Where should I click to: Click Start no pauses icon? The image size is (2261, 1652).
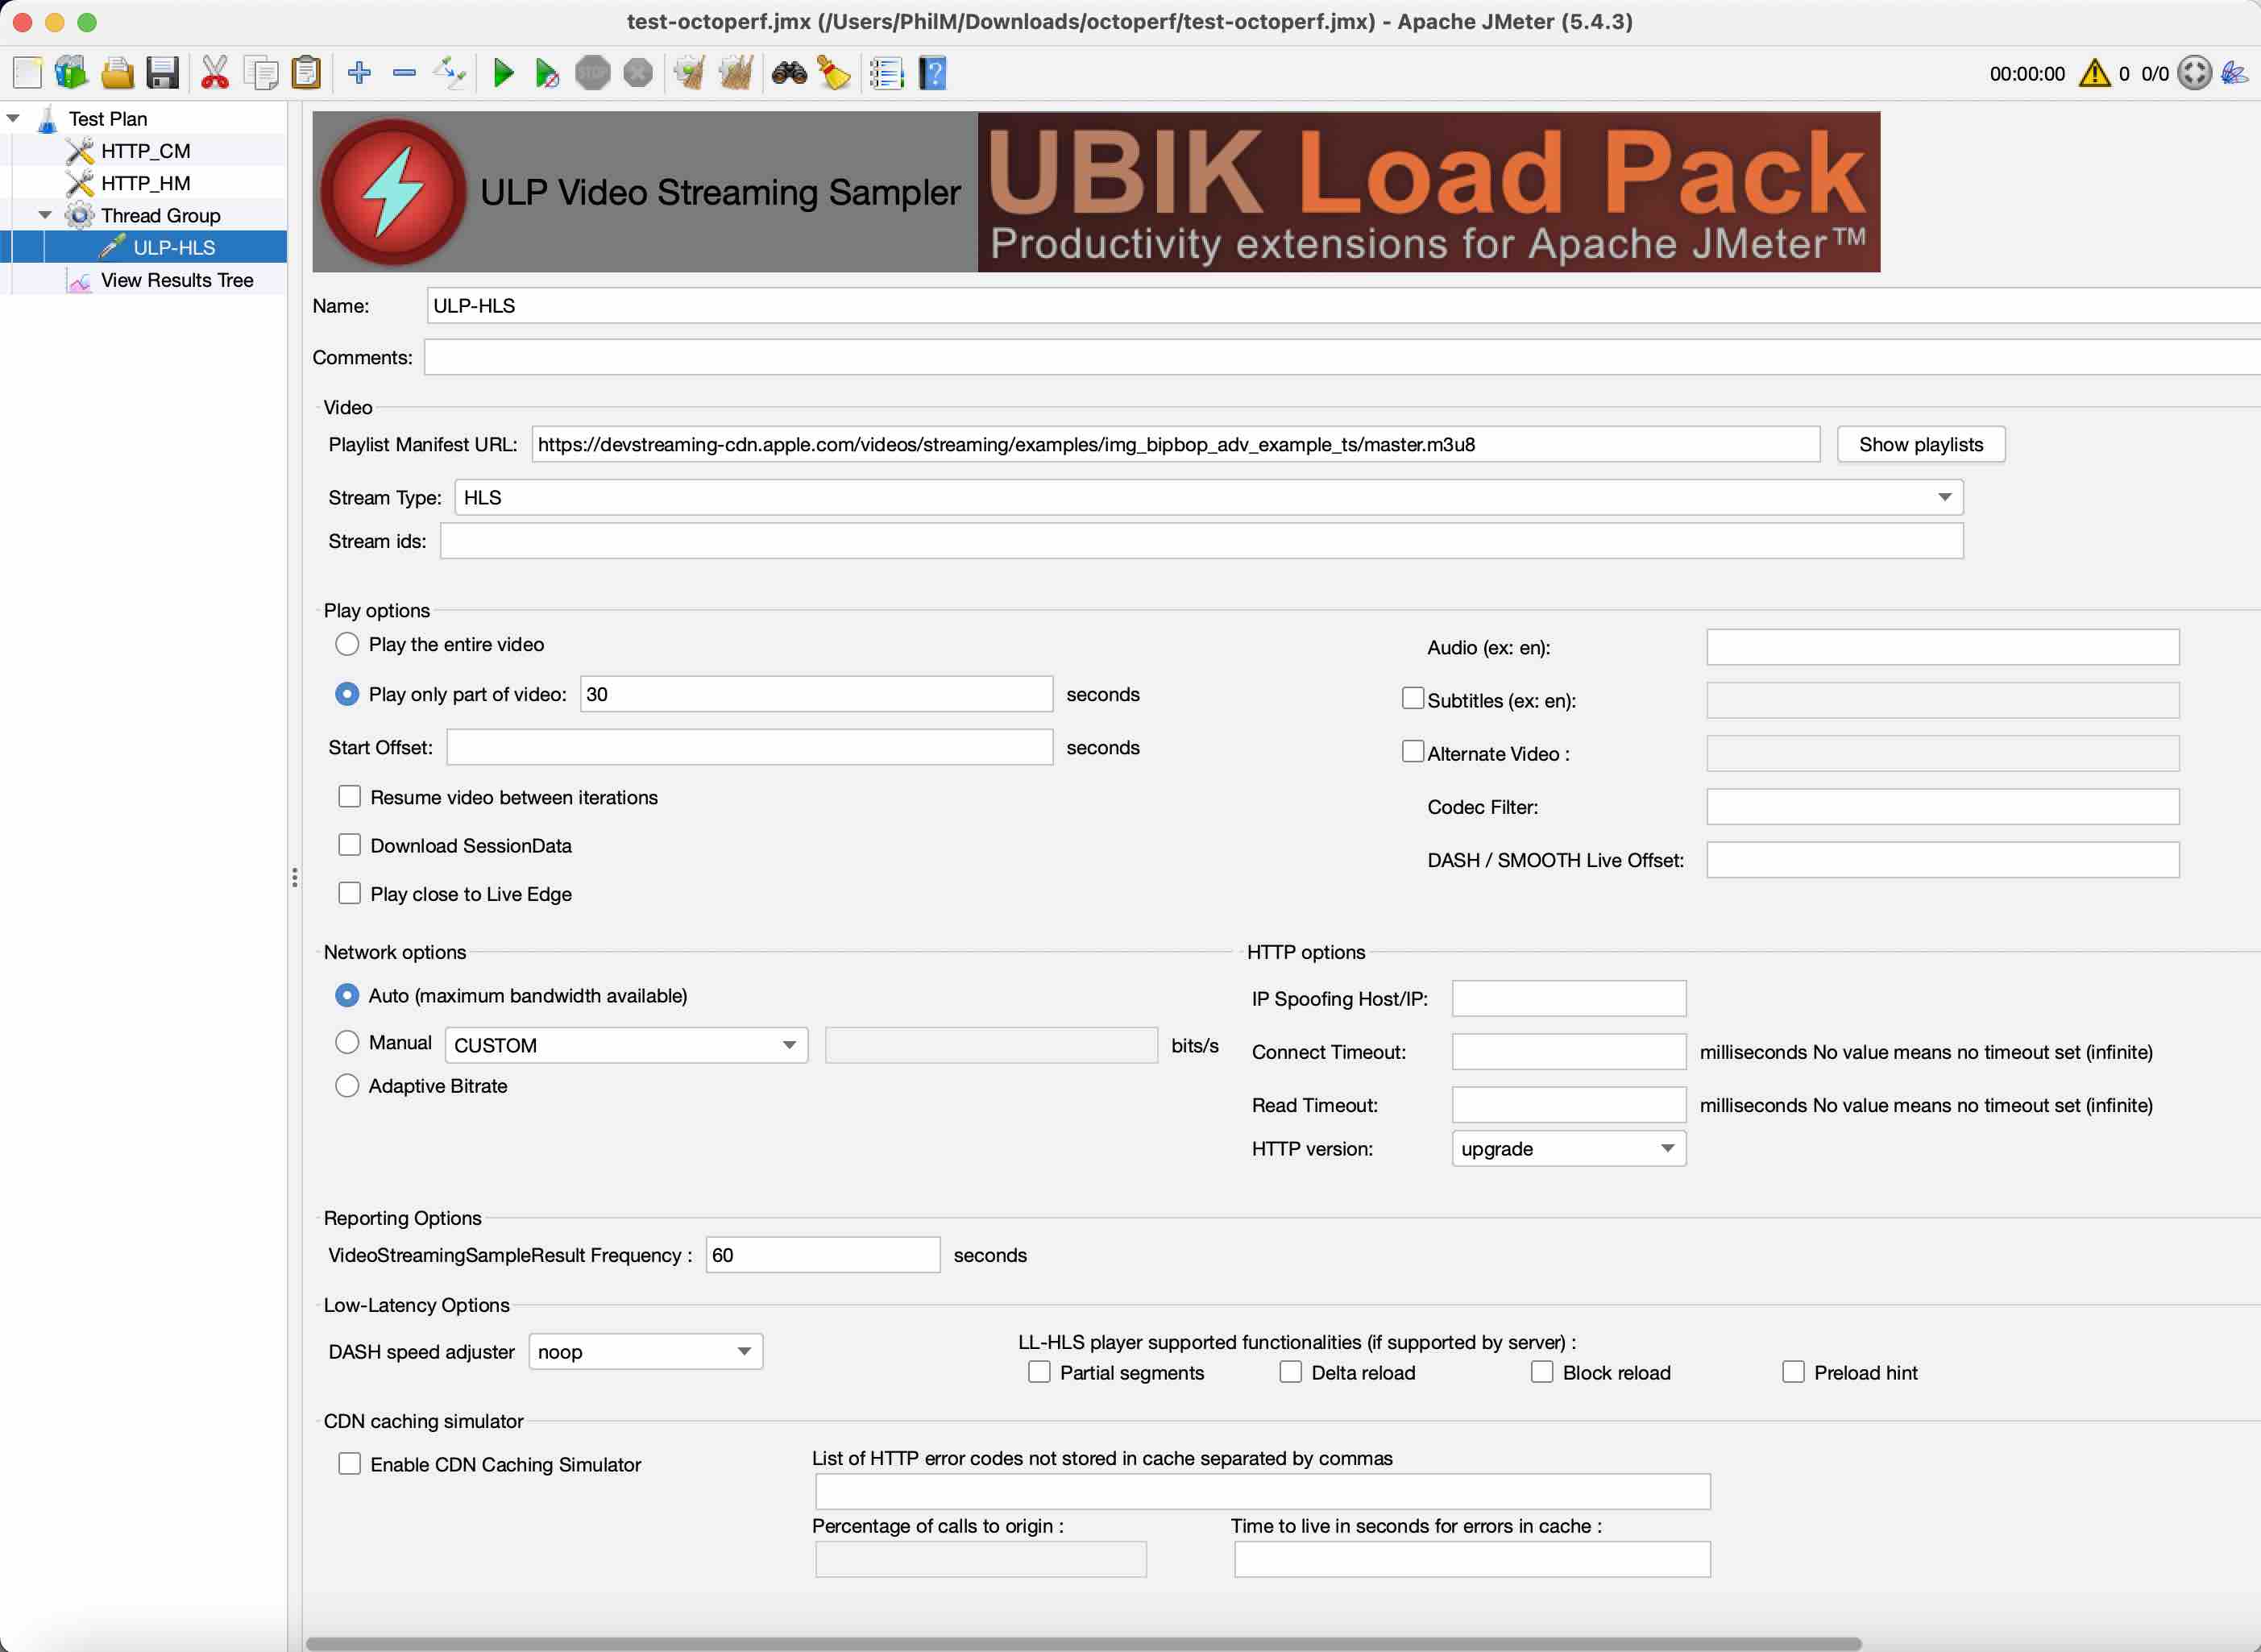(x=546, y=73)
